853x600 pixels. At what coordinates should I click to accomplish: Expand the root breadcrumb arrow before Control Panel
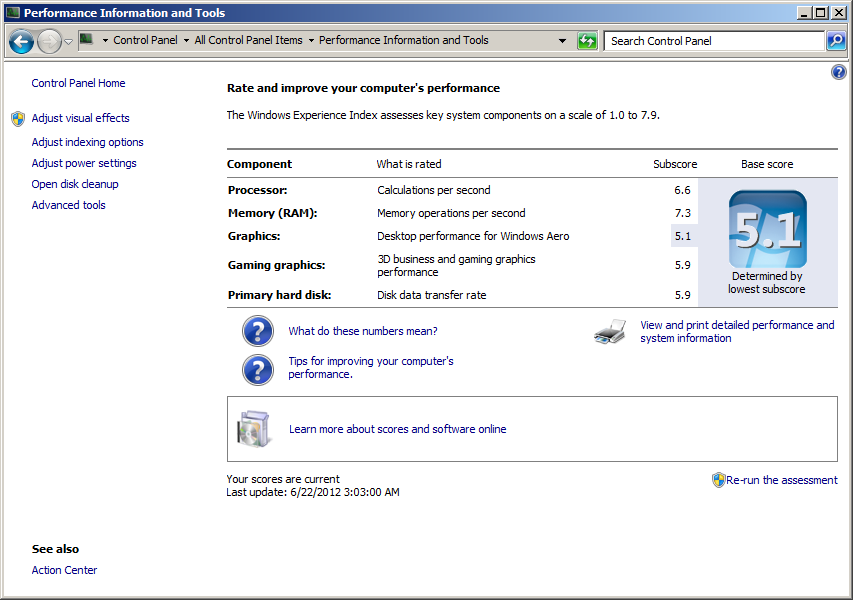point(105,40)
